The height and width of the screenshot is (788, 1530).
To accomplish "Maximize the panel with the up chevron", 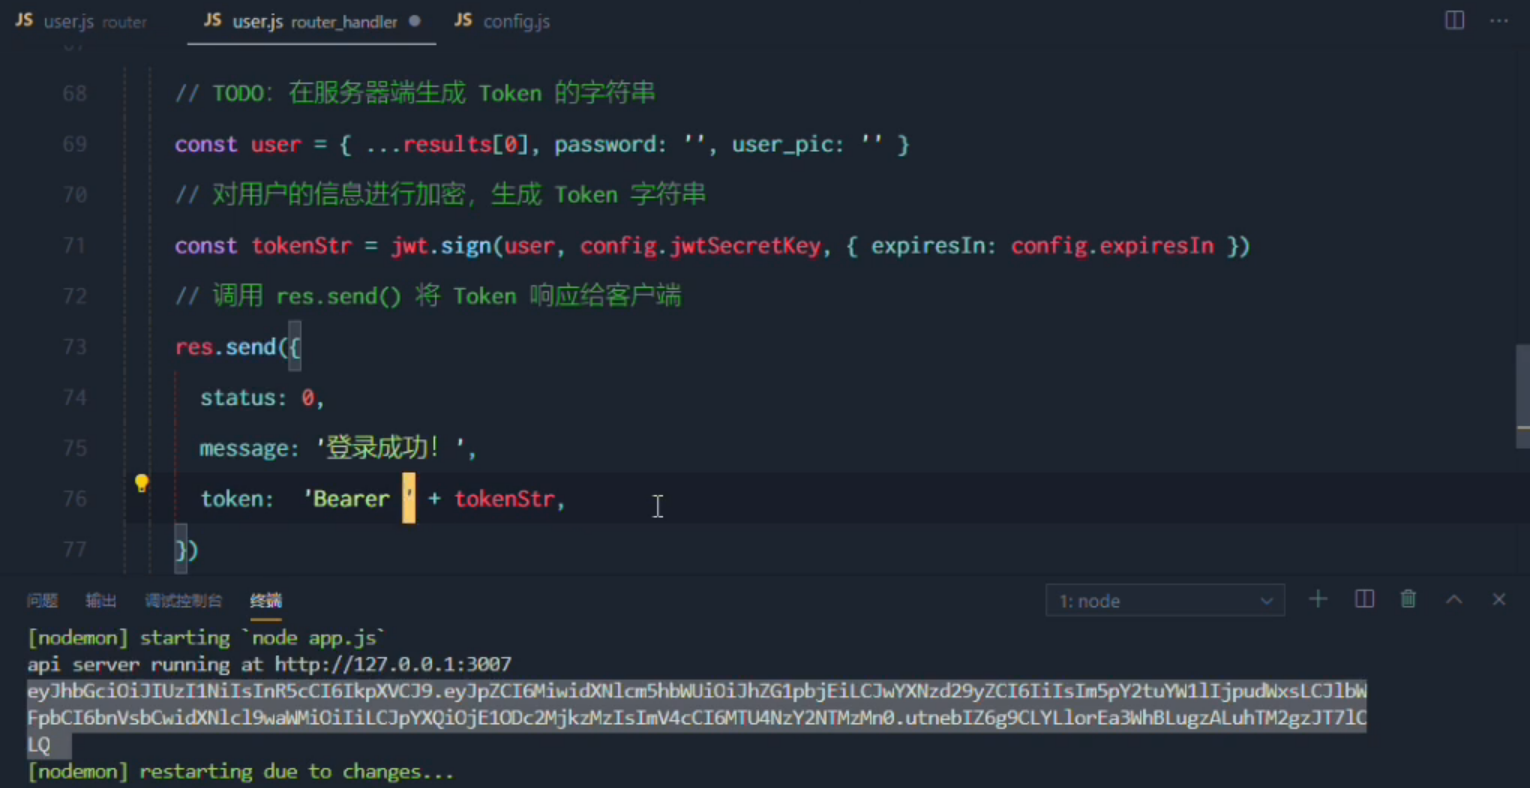I will tap(1454, 599).
